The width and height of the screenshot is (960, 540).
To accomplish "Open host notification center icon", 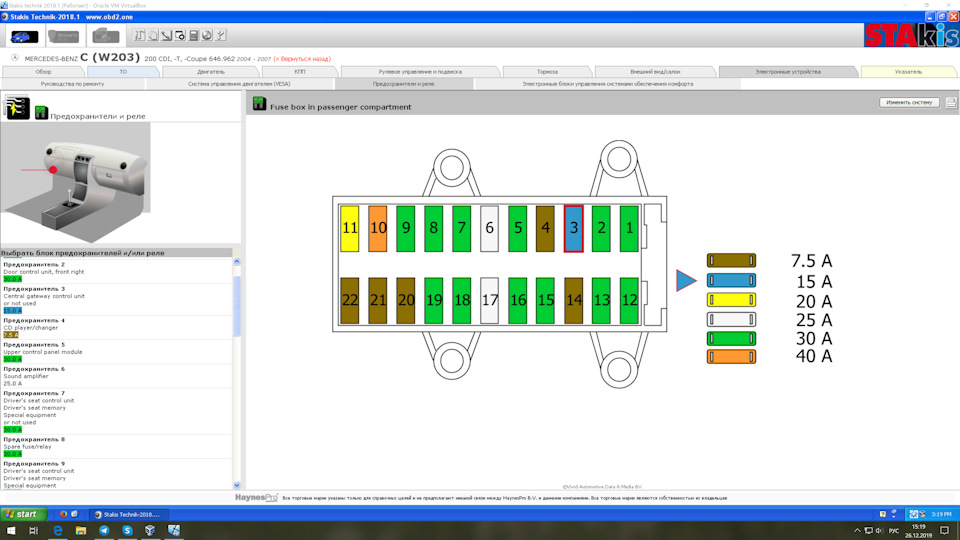I will (x=946, y=531).
